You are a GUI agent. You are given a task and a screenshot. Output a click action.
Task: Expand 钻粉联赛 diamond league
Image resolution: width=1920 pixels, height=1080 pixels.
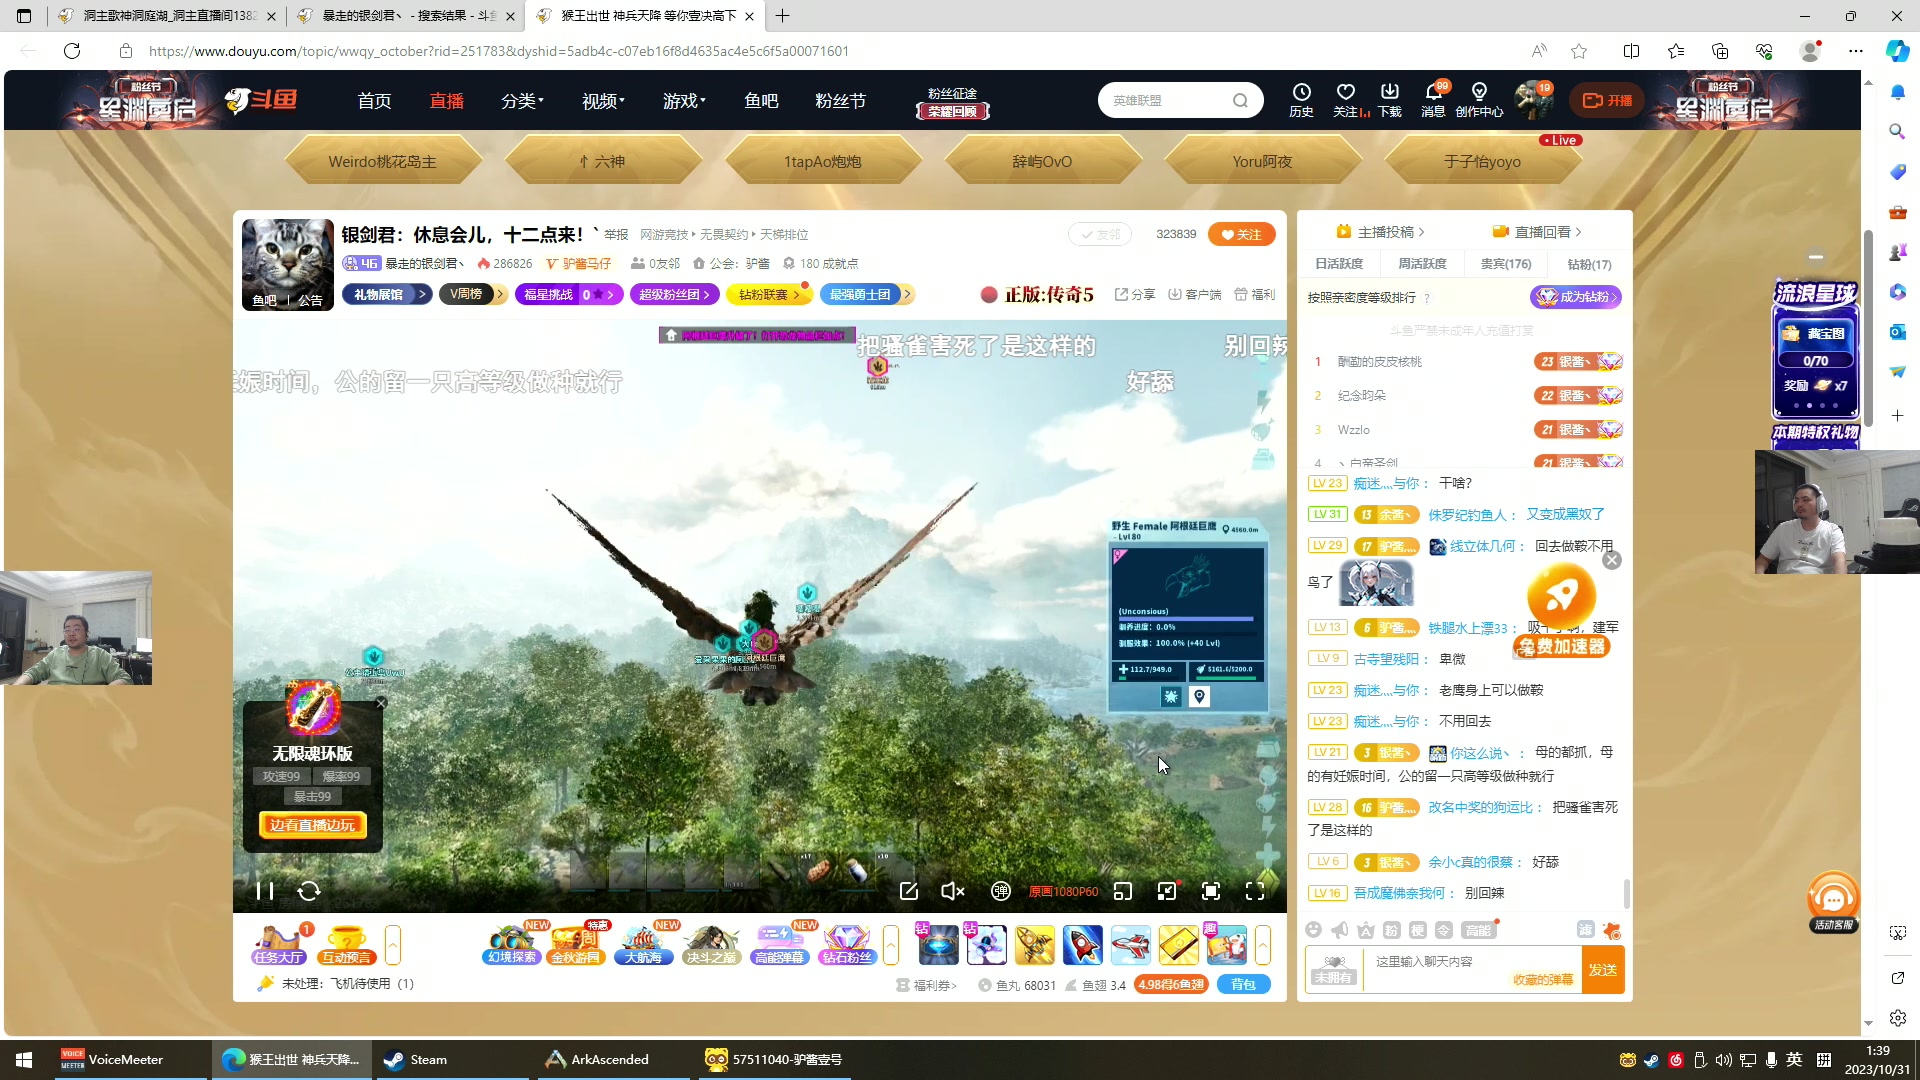coord(770,294)
